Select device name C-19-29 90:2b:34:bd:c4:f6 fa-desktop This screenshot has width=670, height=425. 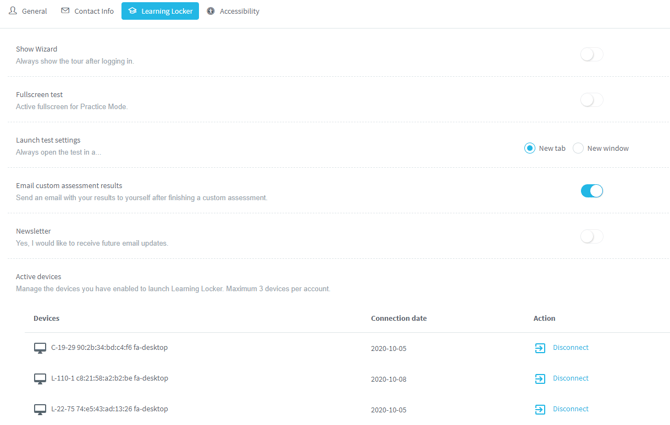tap(109, 348)
